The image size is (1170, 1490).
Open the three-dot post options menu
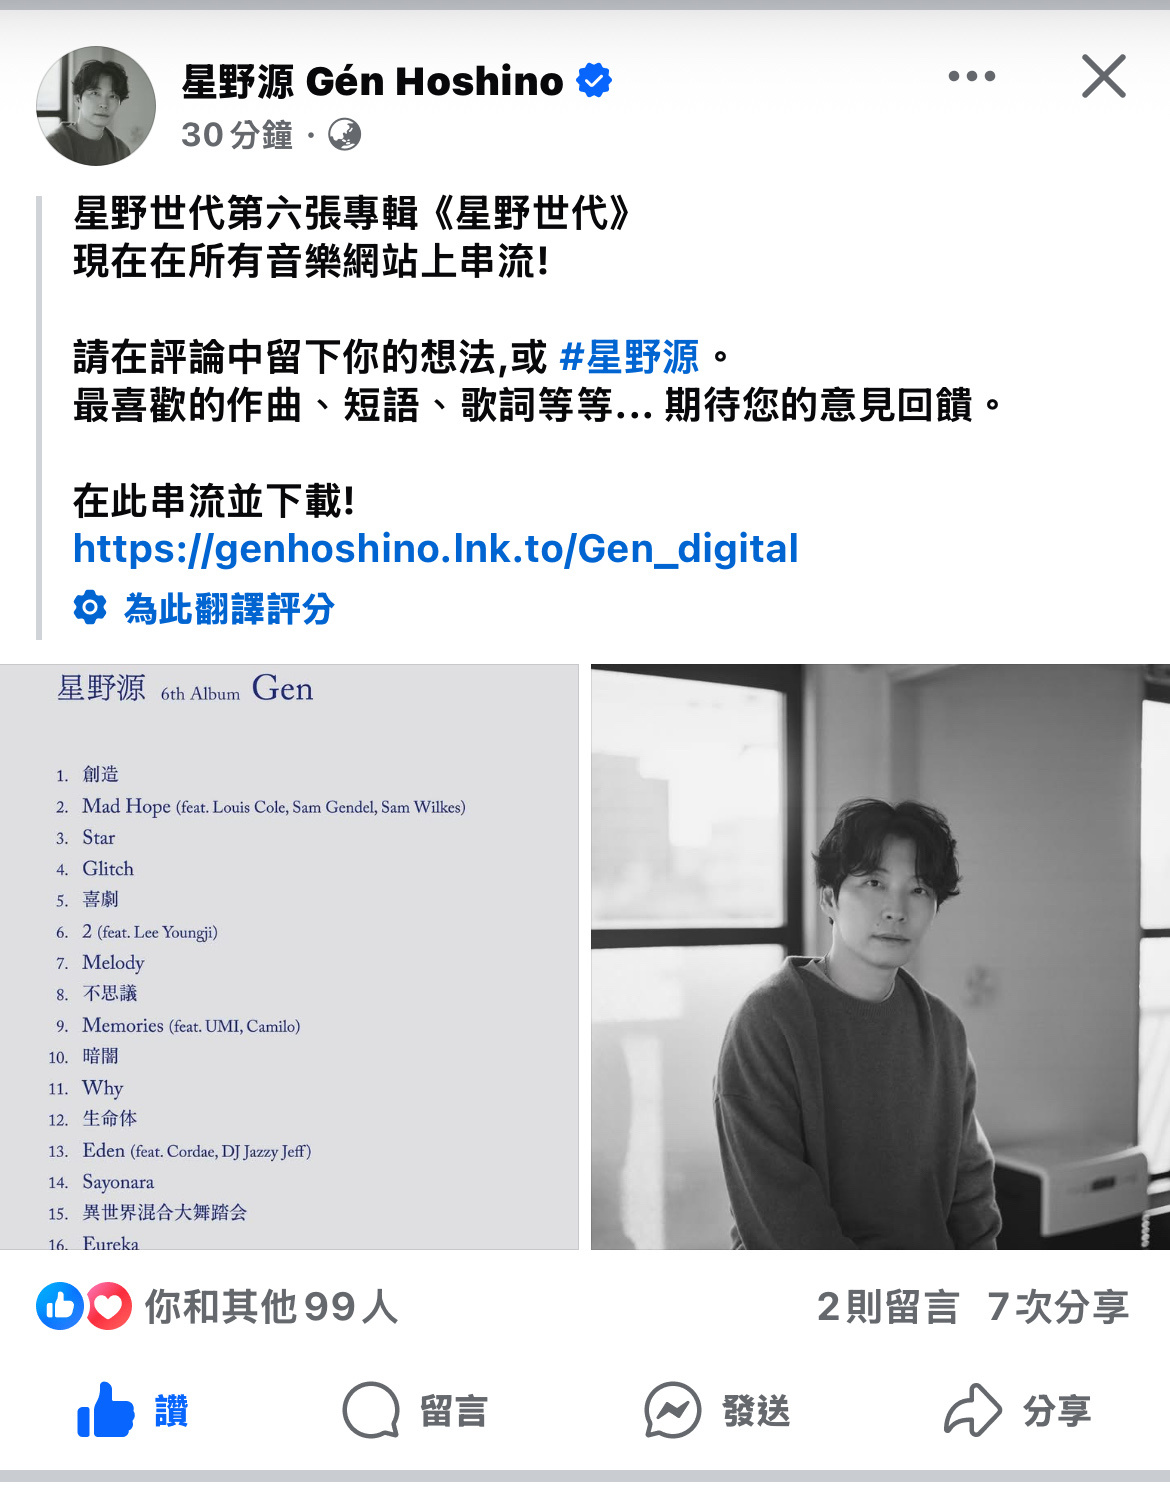pyautogui.click(x=971, y=76)
